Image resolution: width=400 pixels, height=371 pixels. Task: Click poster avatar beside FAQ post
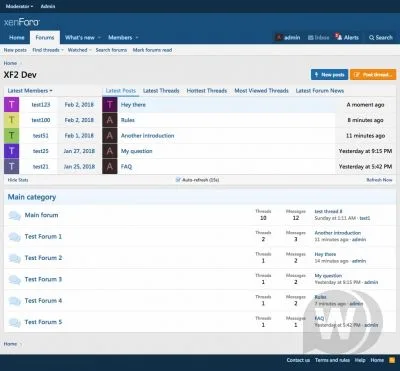click(110, 166)
